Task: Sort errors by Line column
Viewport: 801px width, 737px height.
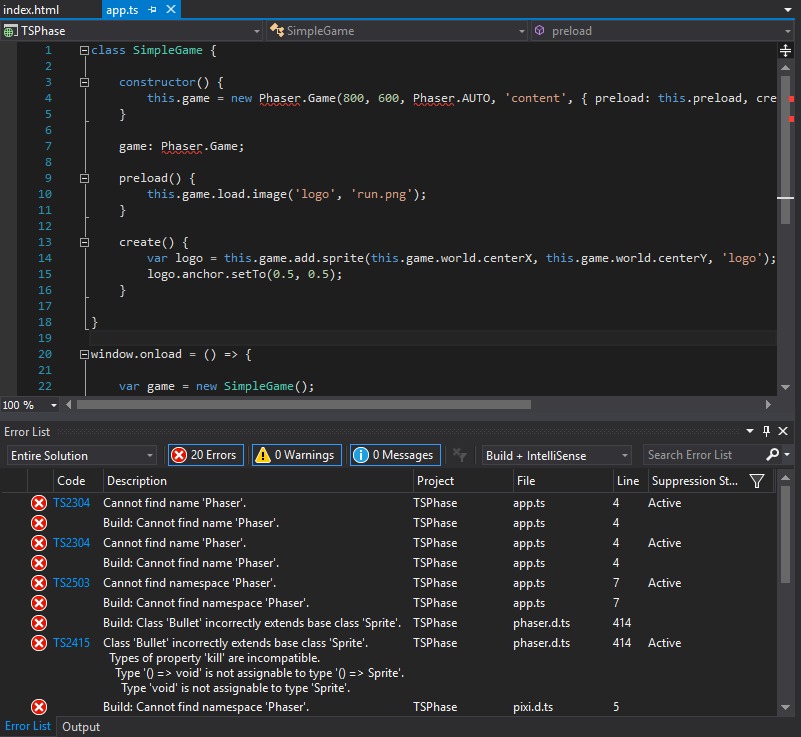Action: [630, 481]
